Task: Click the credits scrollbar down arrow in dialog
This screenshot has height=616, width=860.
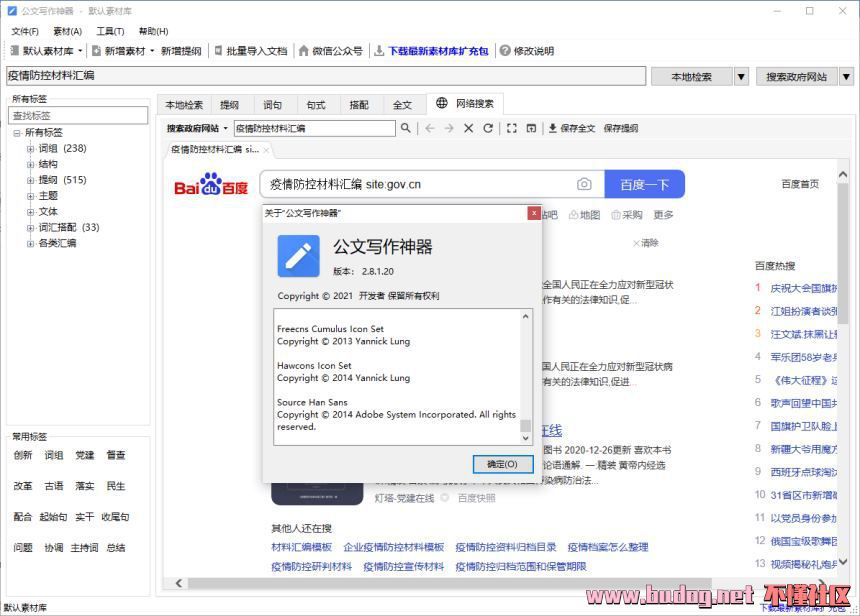Action: click(x=525, y=438)
